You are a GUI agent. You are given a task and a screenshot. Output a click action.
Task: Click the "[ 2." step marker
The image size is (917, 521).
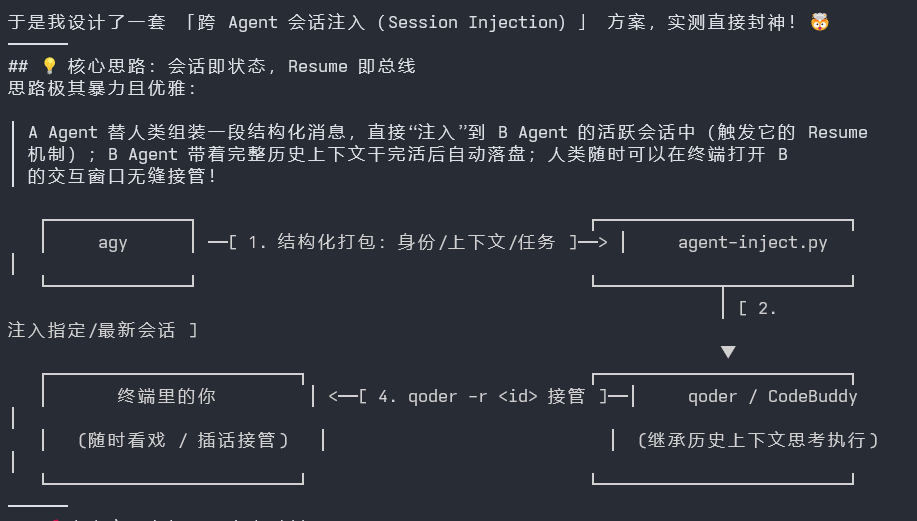[x=757, y=308]
